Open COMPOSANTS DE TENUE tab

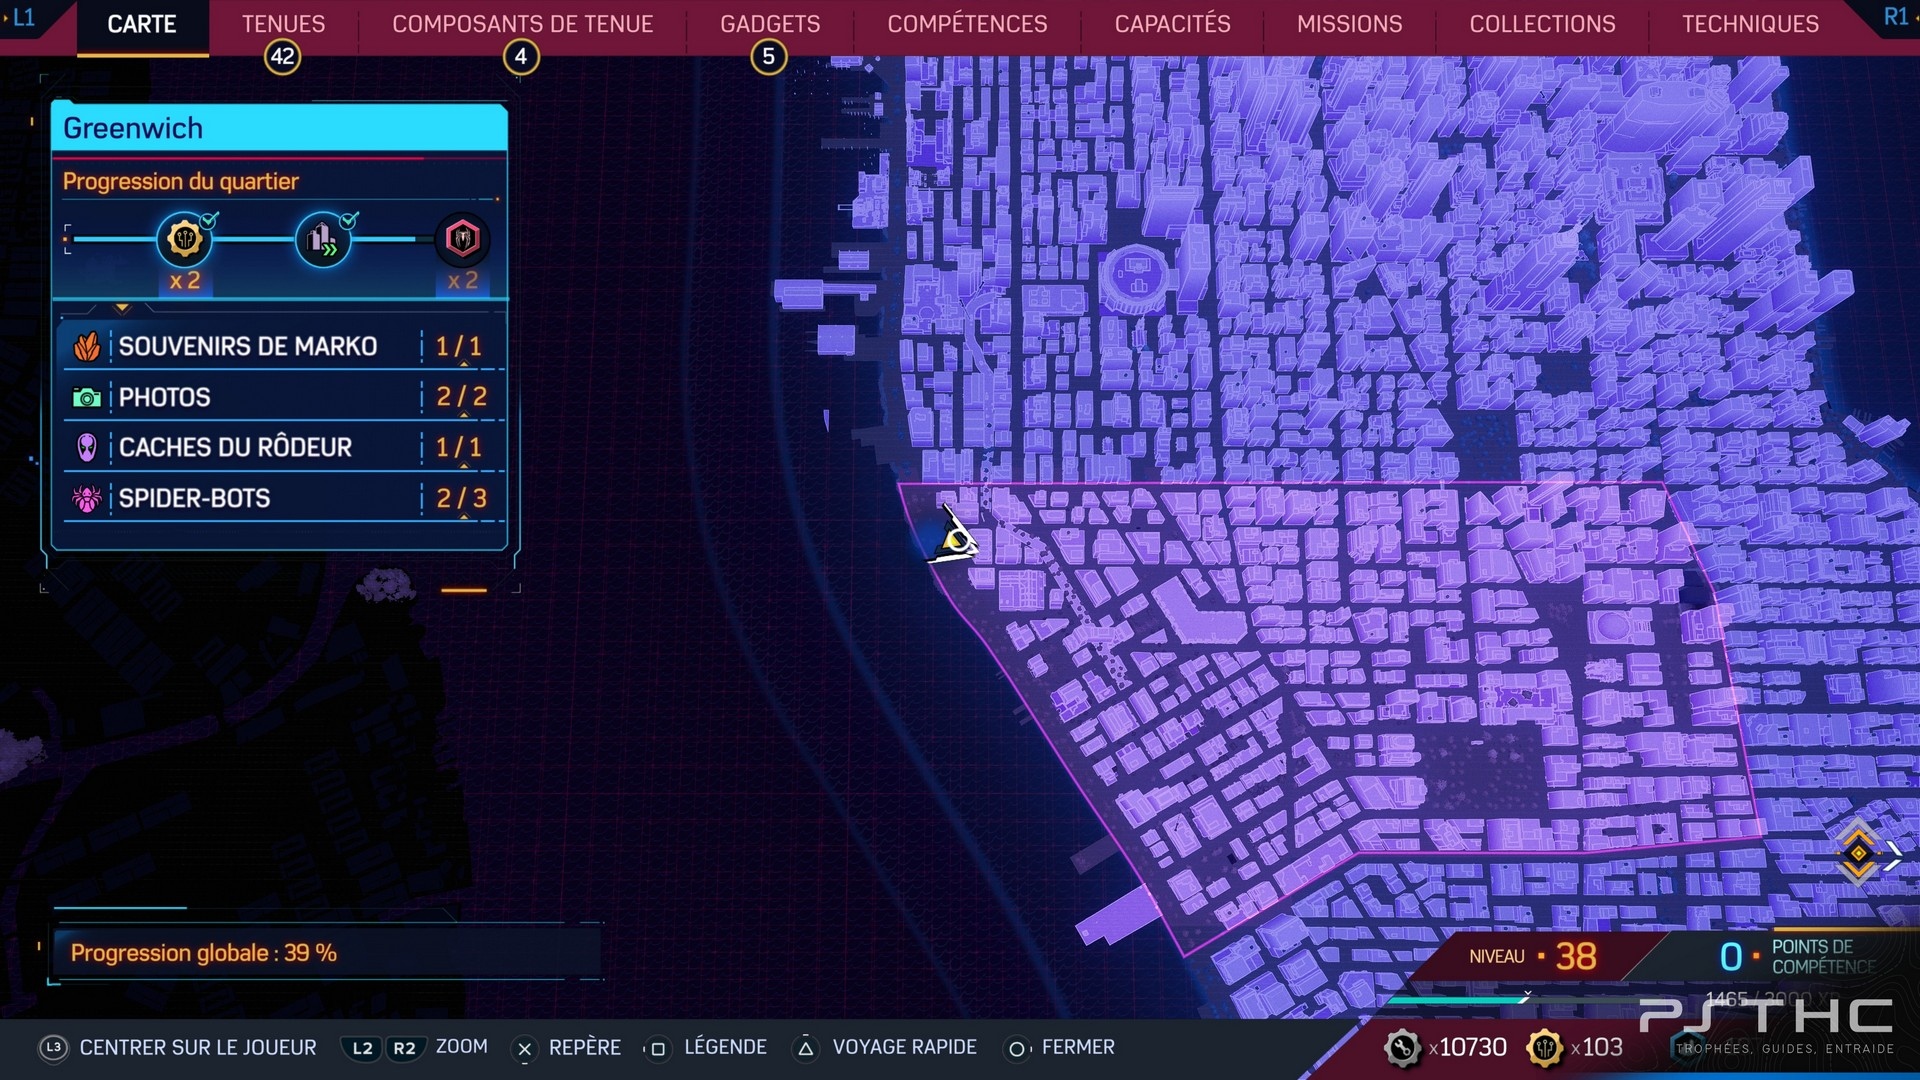(x=522, y=24)
